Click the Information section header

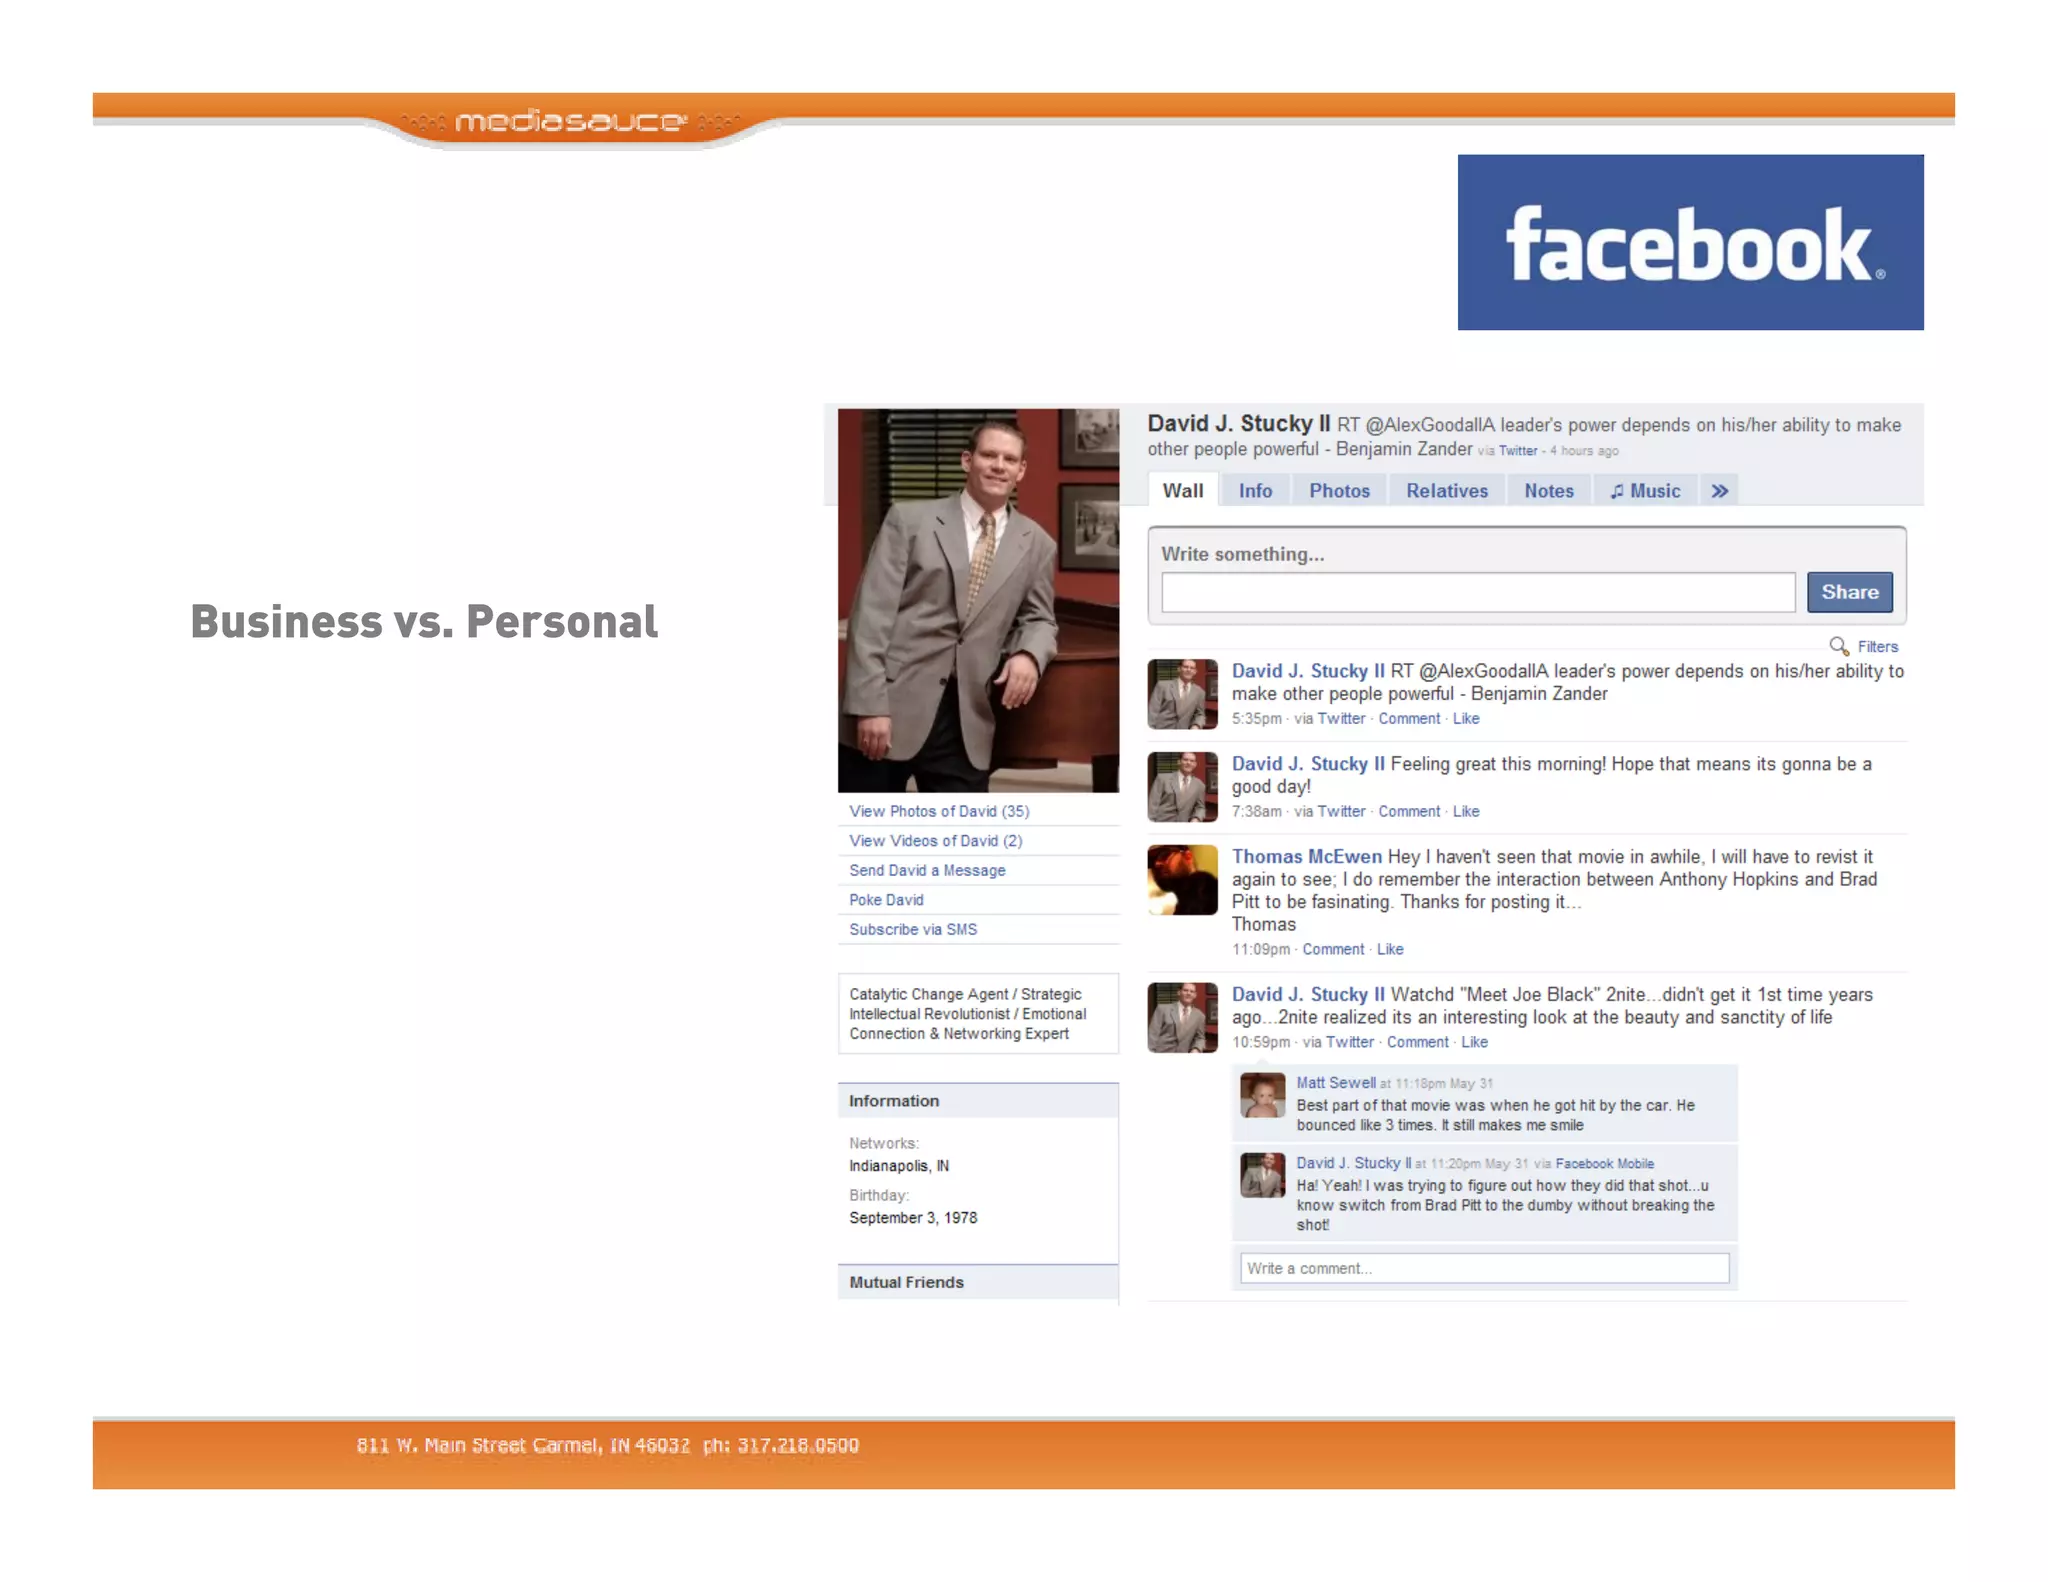[978, 1101]
